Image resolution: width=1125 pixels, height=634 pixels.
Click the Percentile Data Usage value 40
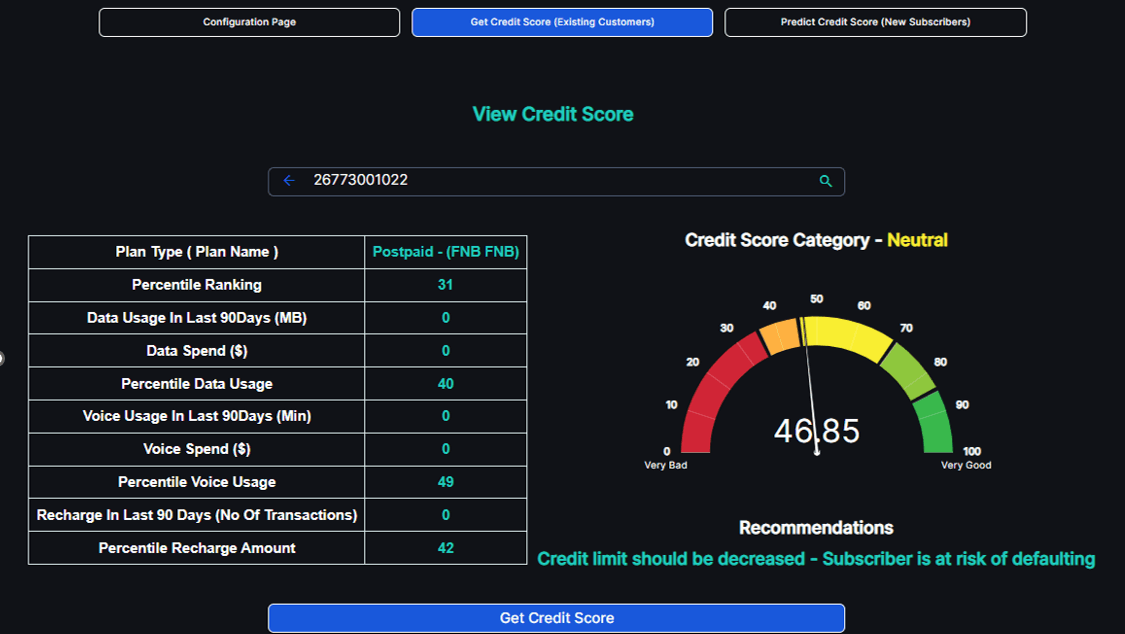click(445, 384)
